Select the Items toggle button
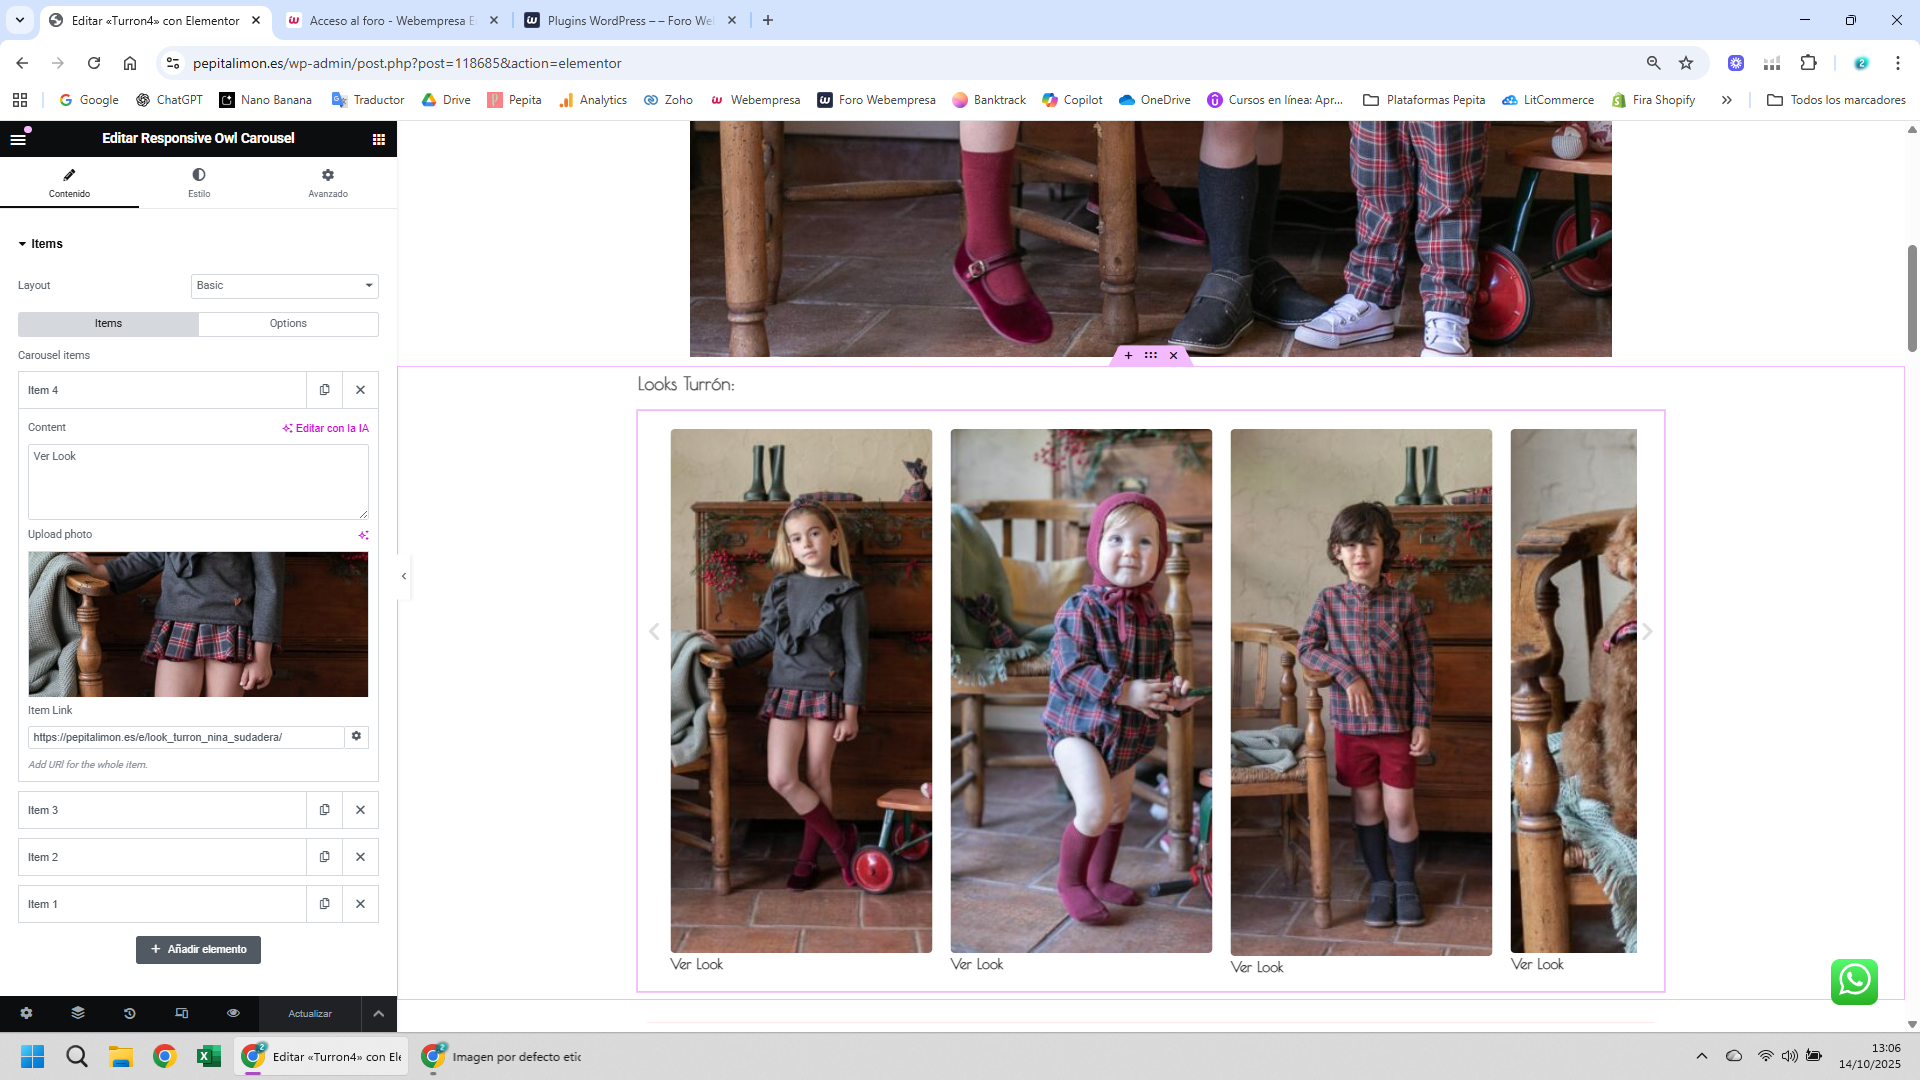Screen dimensions: 1920x1080 click(108, 324)
